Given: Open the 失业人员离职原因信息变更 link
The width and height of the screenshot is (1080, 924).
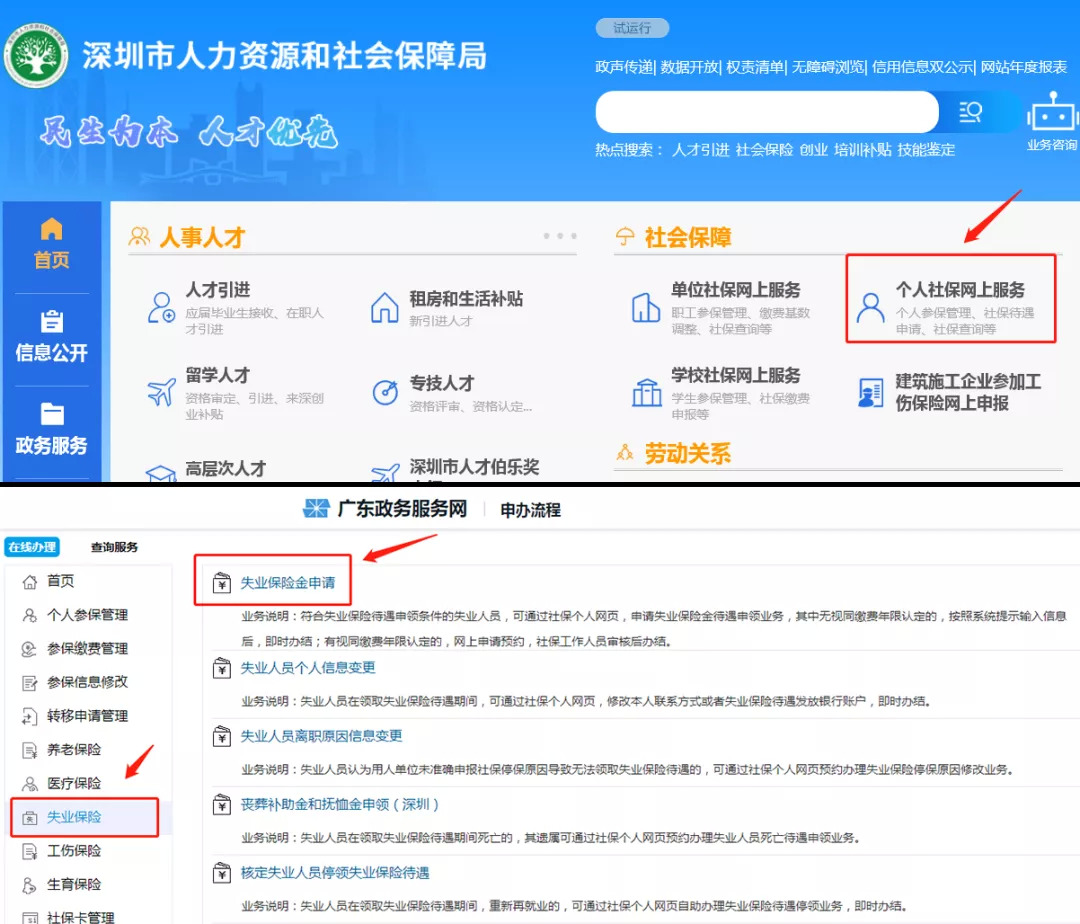Looking at the screenshot, I should pos(321,735).
